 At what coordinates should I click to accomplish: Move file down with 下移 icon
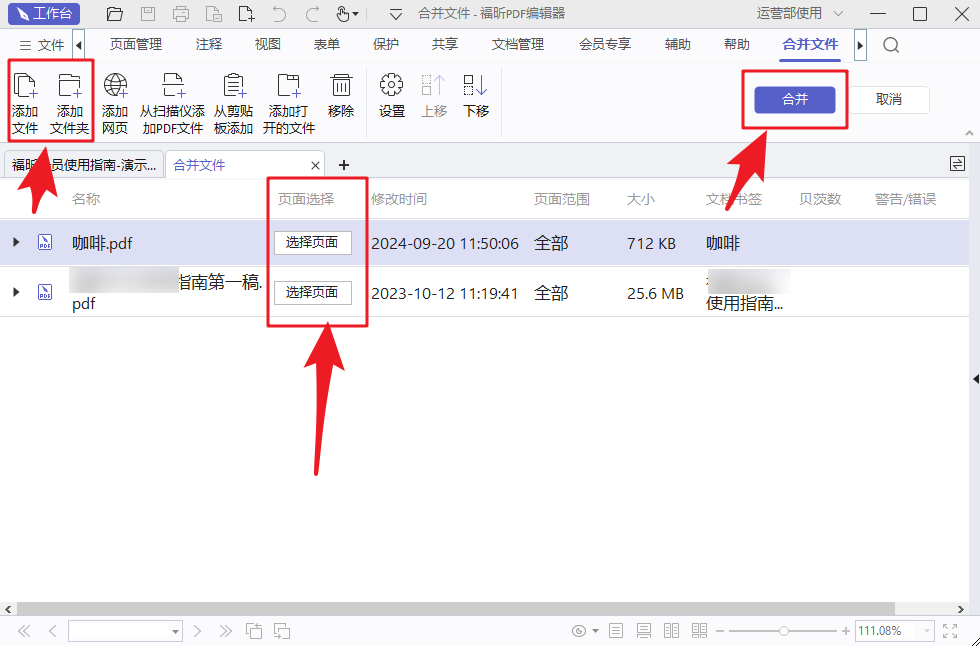(x=476, y=96)
